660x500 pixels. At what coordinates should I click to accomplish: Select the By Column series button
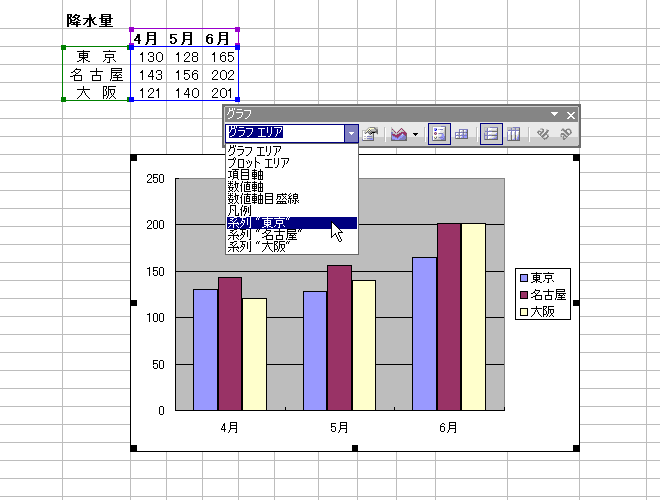(x=514, y=134)
